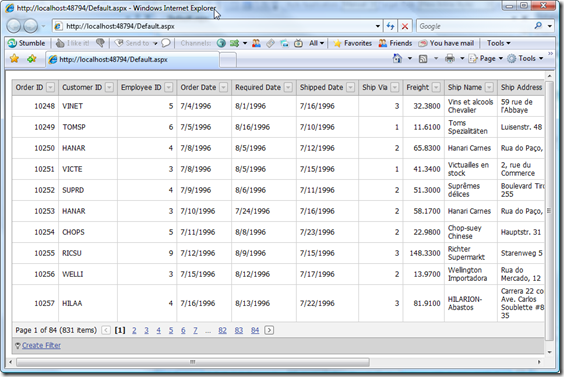564x377 pixels.
Task: Open the Page menu
Action: coord(485,58)
